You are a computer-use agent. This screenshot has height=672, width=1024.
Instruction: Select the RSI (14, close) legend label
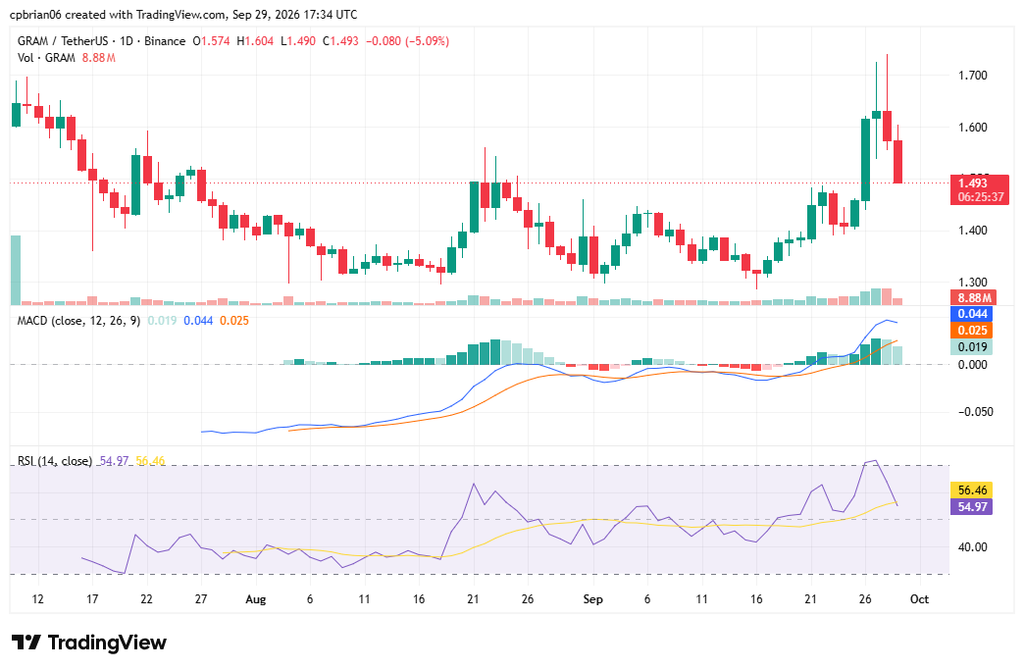coord(55,461)
